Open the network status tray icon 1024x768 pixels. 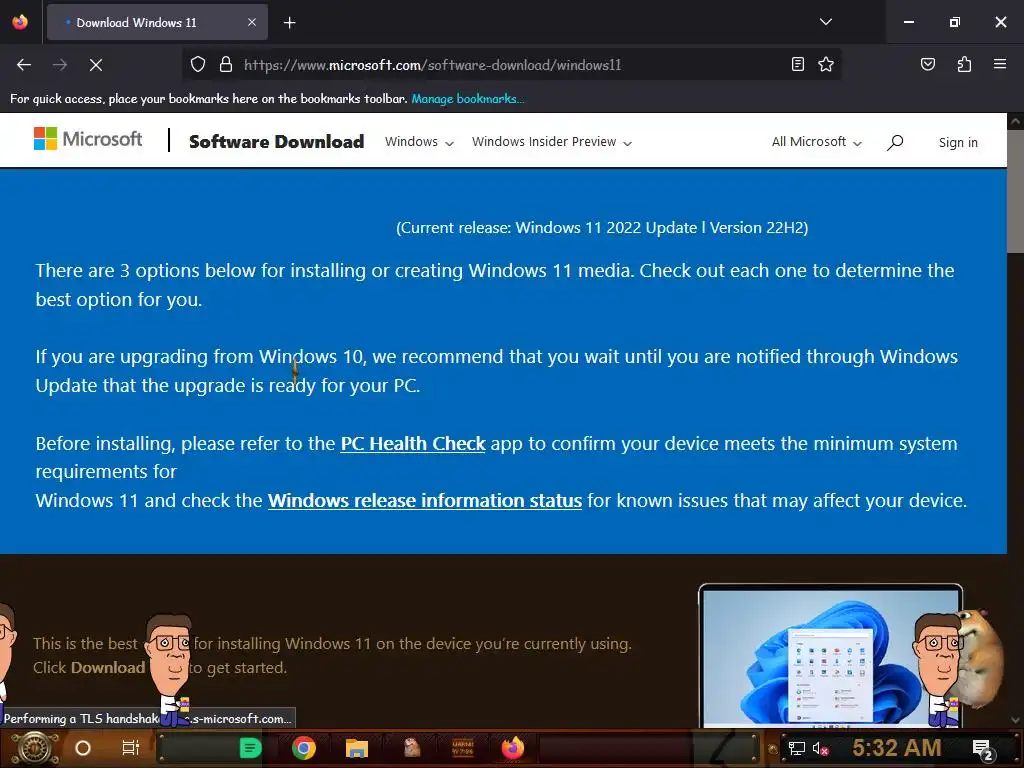[x=796, y=748]
